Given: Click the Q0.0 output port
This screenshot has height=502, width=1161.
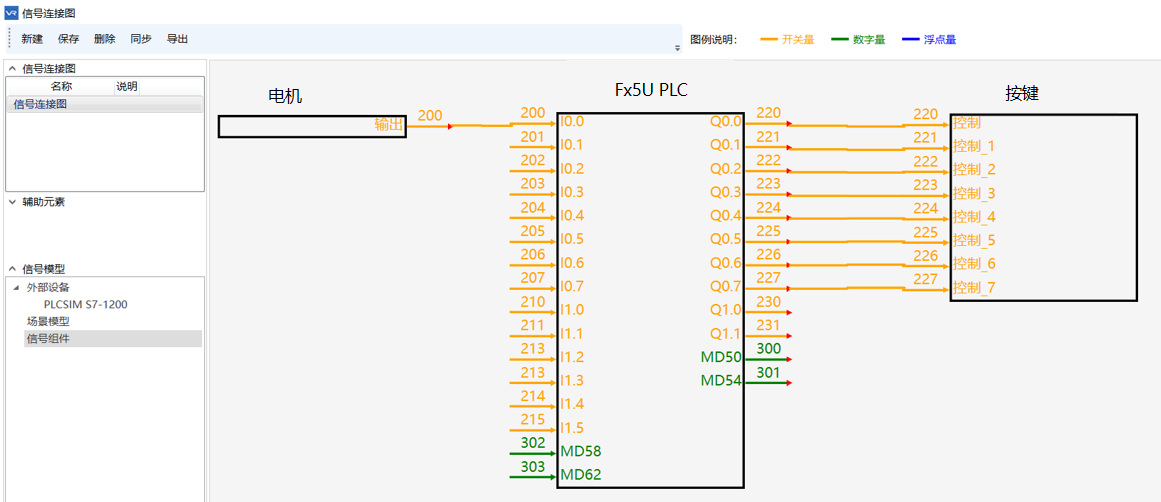Looking at the screenshot, I should (725, 121).
